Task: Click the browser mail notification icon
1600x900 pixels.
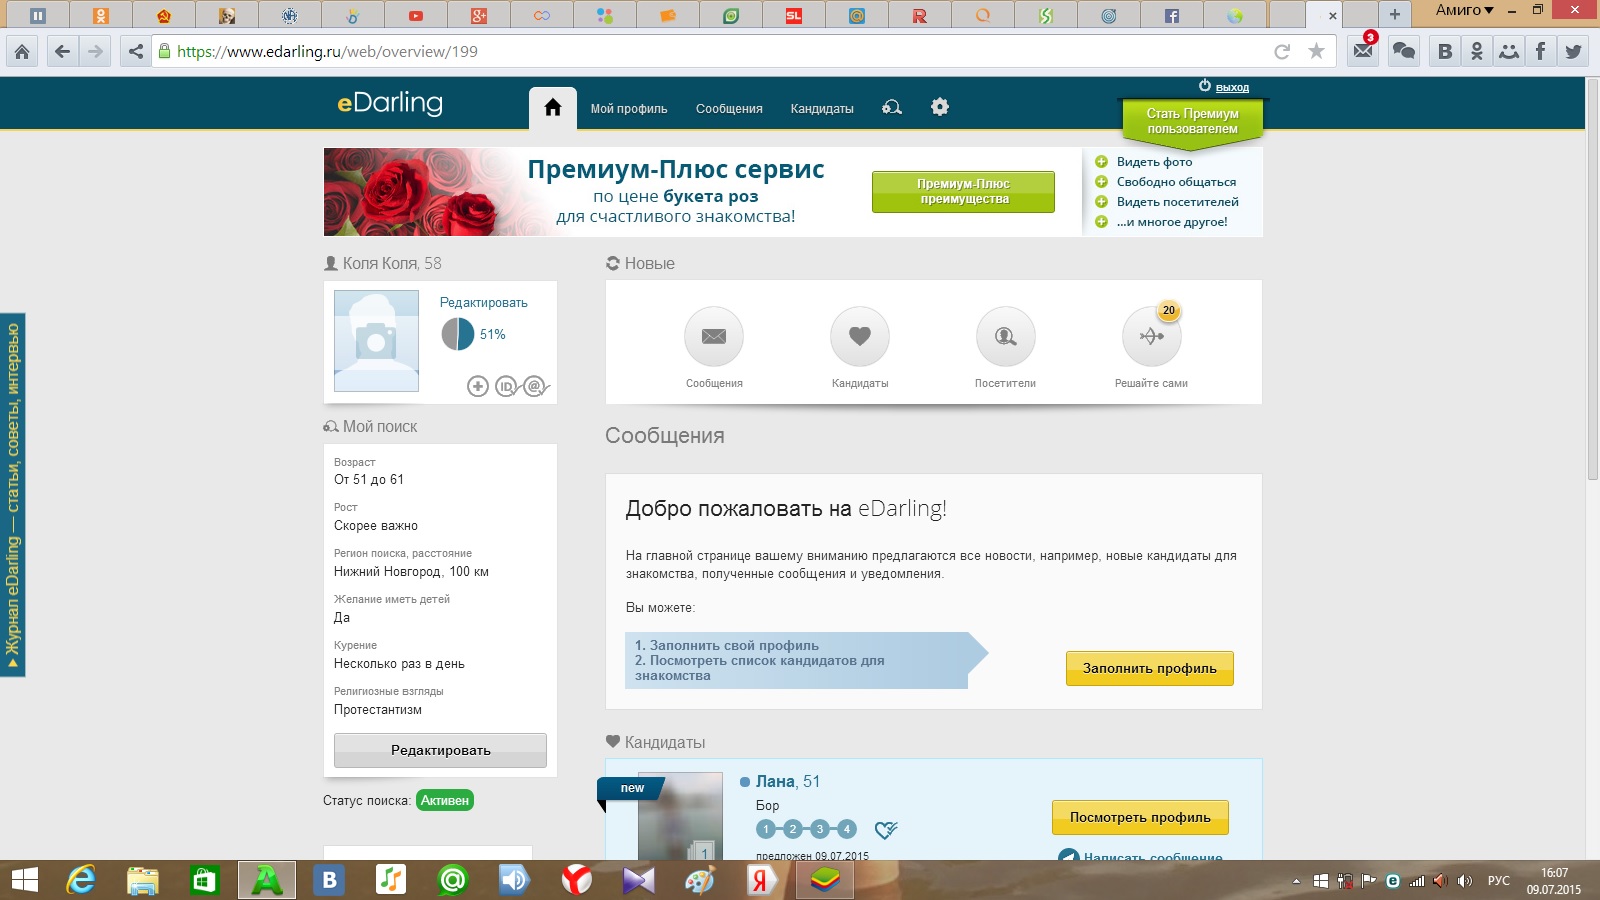Action: [x=1362, y=51]
